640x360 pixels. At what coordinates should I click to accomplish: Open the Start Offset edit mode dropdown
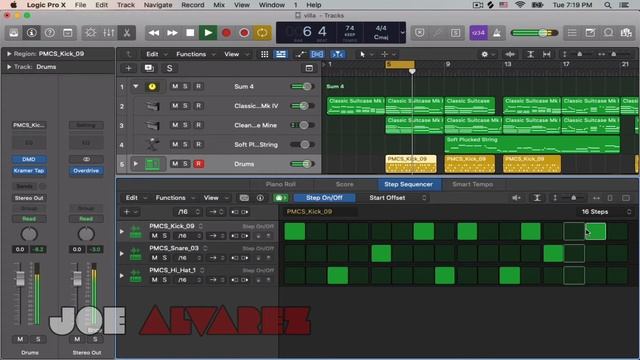pos(397,198)
